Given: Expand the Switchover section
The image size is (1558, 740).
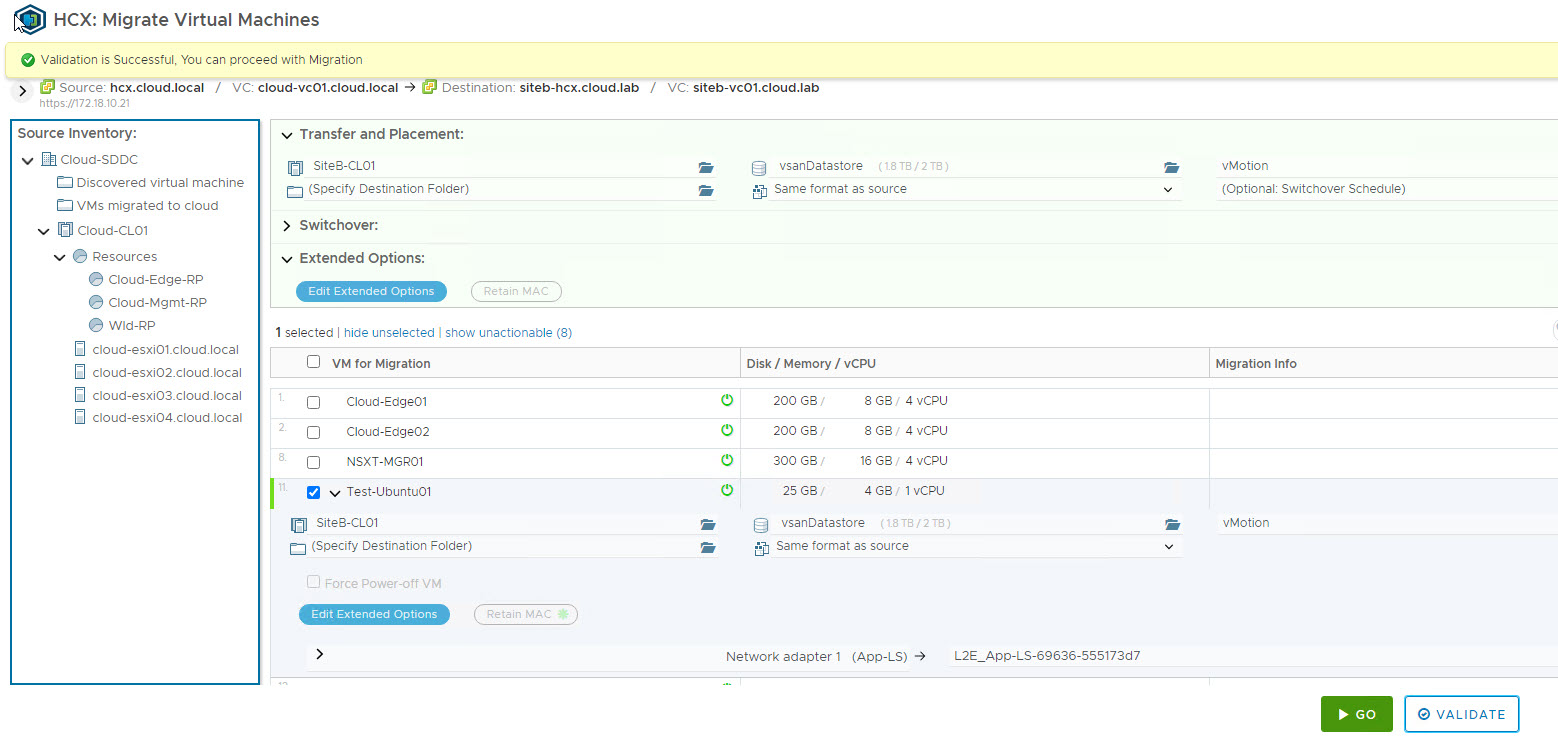Looking at the screenshot, I should pyautogui.click(x=287, y=226).
